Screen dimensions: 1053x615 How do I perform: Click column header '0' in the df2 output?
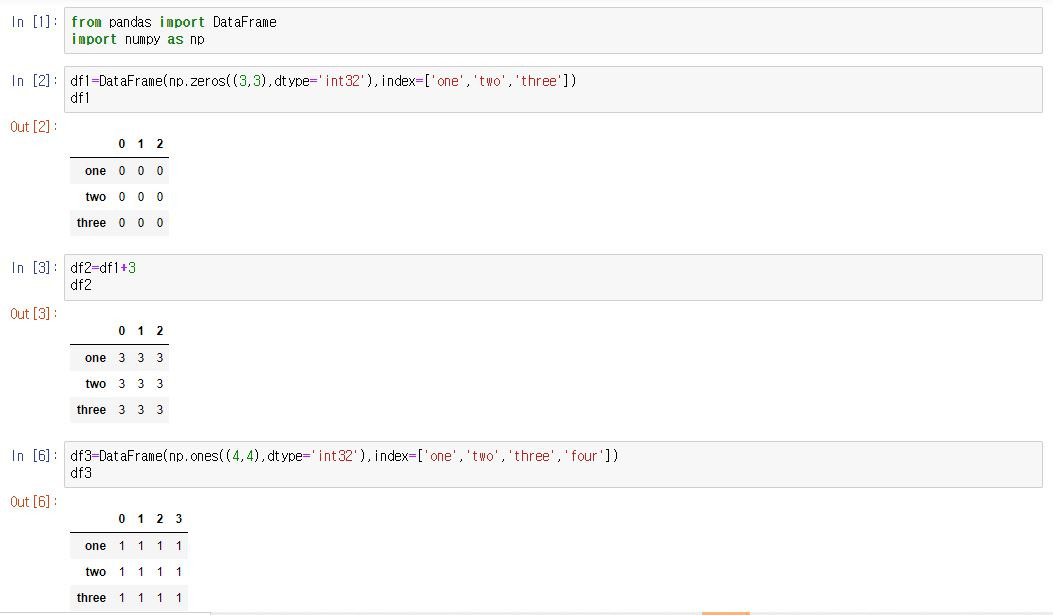click(121, 331)
